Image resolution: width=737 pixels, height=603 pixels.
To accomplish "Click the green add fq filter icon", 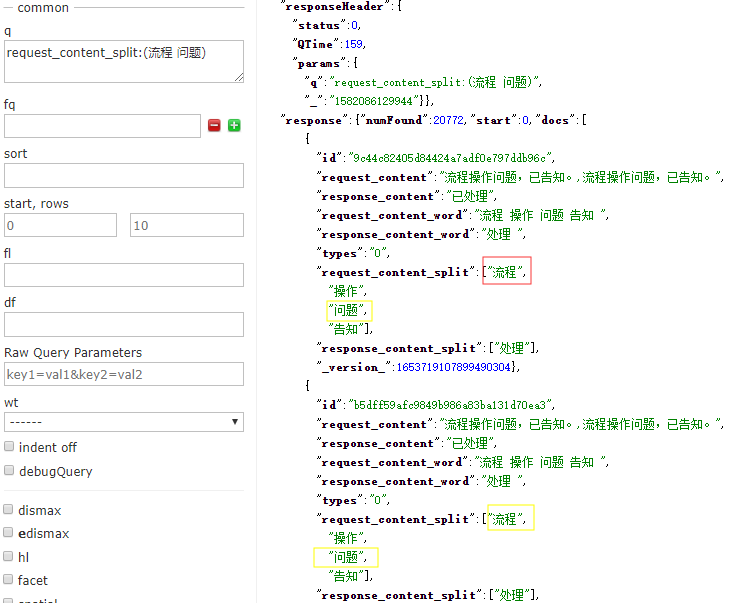I will (234, 125).
